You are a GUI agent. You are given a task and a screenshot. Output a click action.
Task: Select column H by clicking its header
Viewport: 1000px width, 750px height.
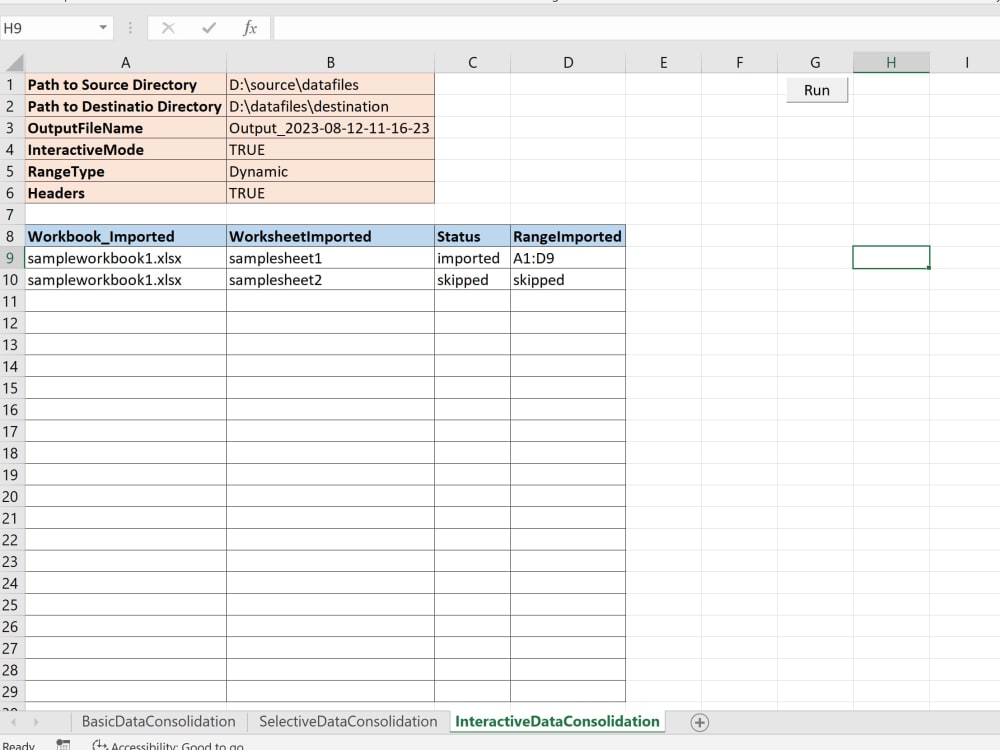coord(890,61)
